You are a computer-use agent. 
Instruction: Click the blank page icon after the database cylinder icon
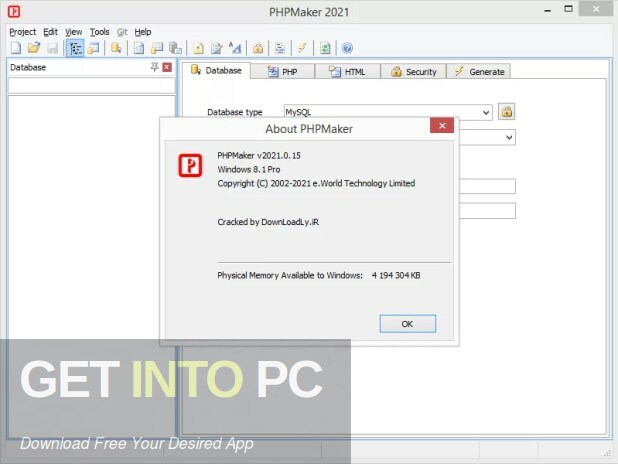(x=139, y=48)
